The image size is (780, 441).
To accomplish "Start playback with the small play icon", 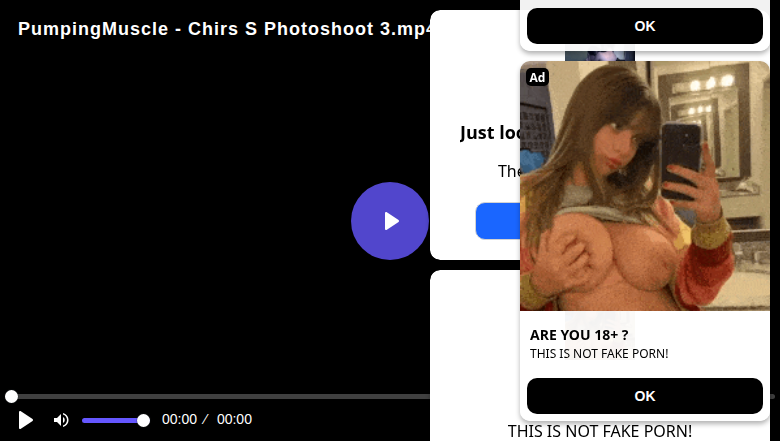I will click(25, 420).
